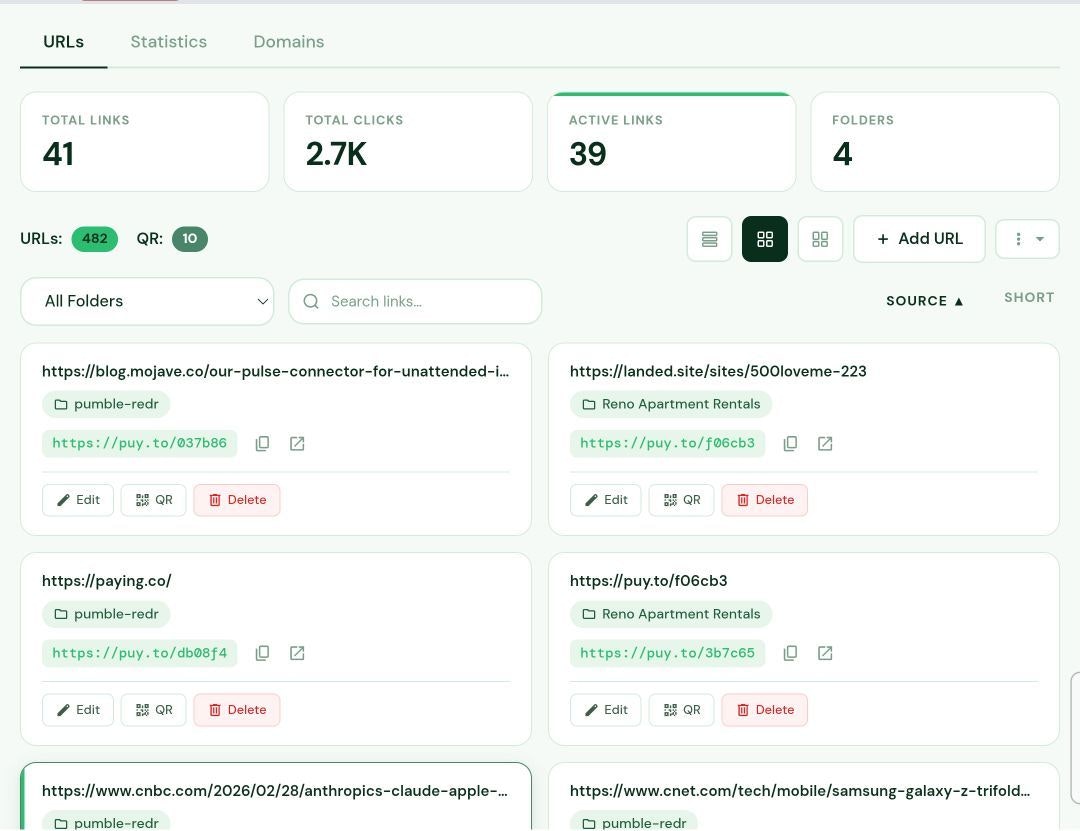This screenshot has height=831, width=1080.
Task: Select the Folders stat card
Action: [x=935, y=142]
